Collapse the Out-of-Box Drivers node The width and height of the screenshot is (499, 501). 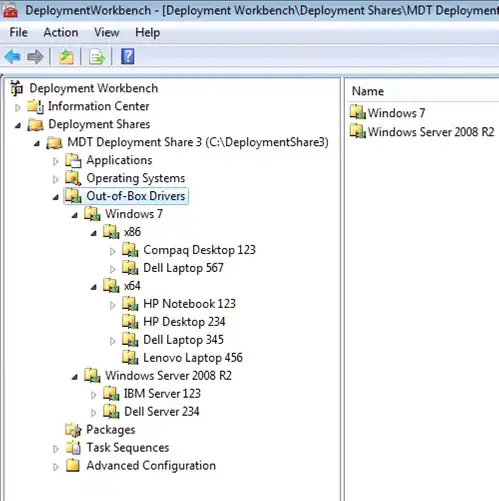pos(56,197)
